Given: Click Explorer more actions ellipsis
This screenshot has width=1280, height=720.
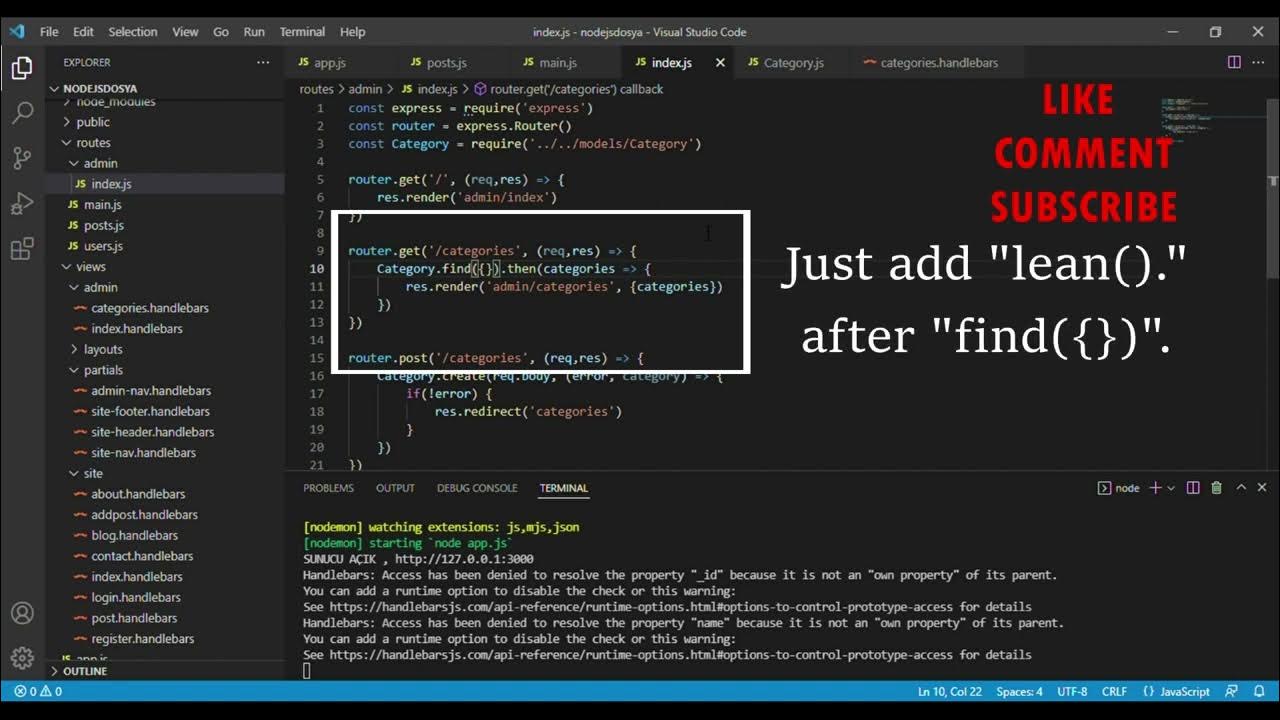Looking at the screenshot, I should pos(263,62).
